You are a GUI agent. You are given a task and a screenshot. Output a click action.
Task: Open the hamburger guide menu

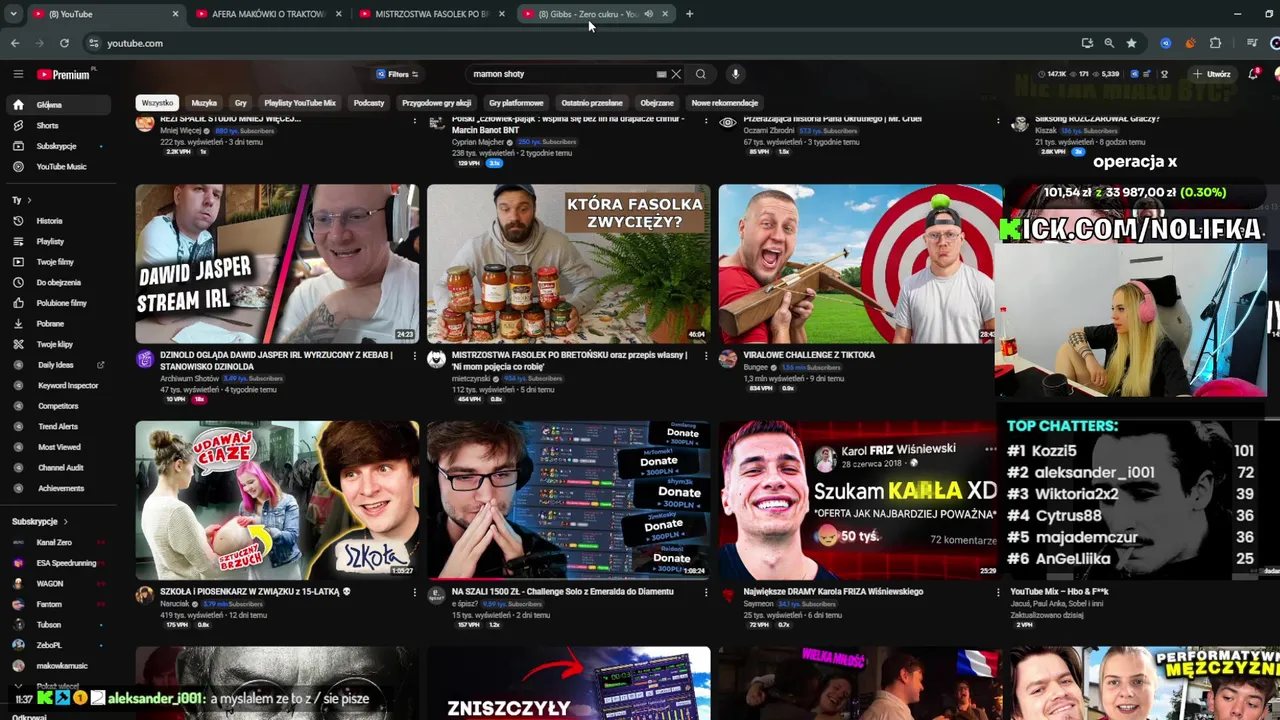pos(18,74)
